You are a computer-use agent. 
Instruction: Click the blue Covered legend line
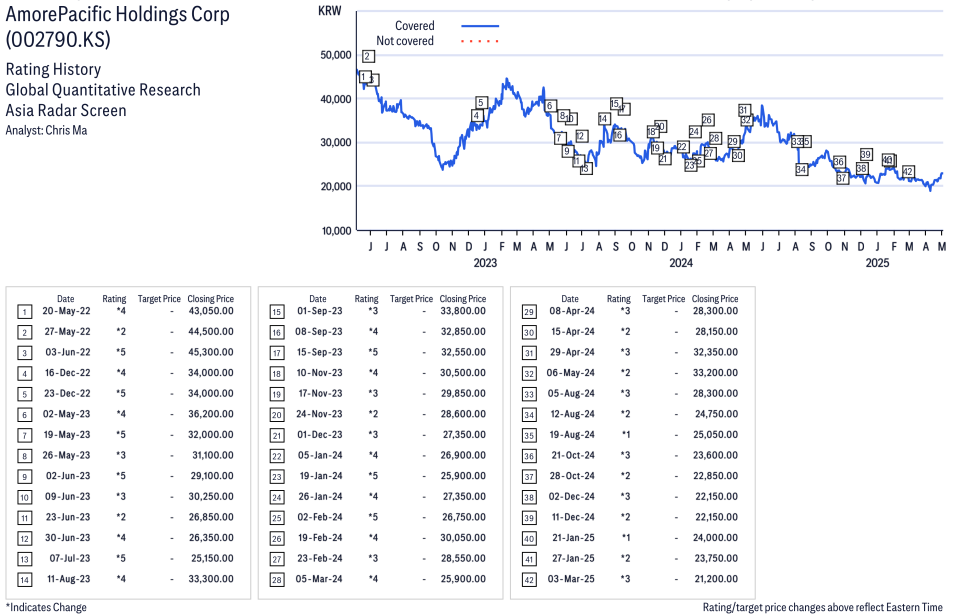[480, 26]
